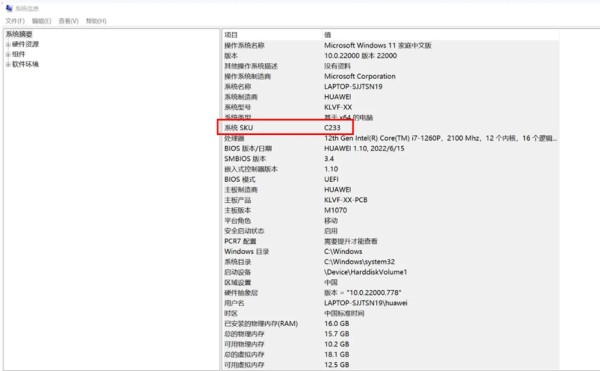Viewport: 600px width, 371px height.
Task: Select the C233 SKU value
Action: [332, 127]
